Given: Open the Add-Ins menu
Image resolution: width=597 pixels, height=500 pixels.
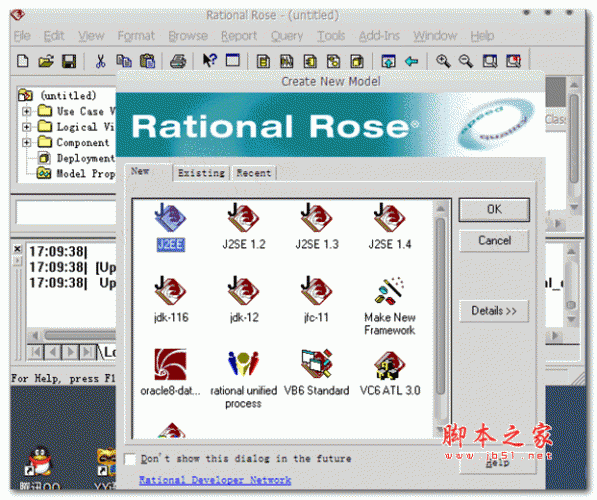Looking at the screenshot, I should (379, 36).
